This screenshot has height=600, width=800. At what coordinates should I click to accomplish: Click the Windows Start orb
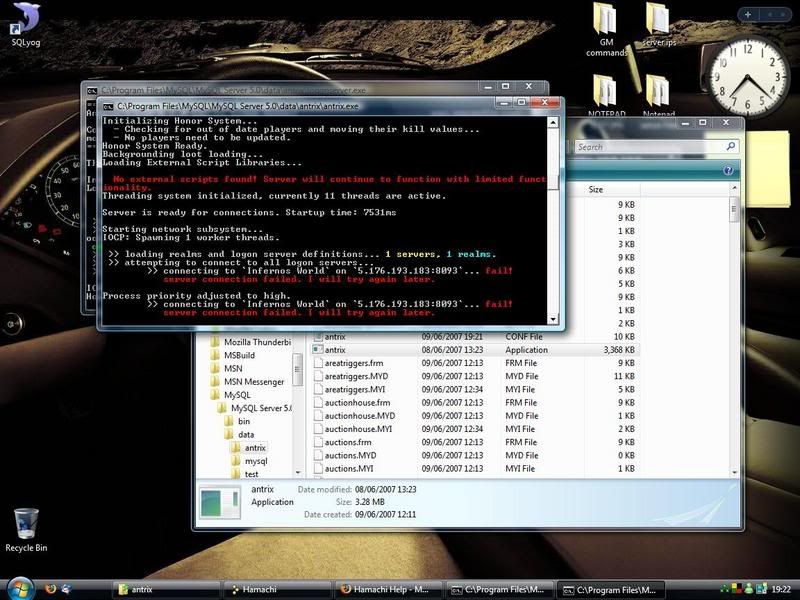pos(20,588)
